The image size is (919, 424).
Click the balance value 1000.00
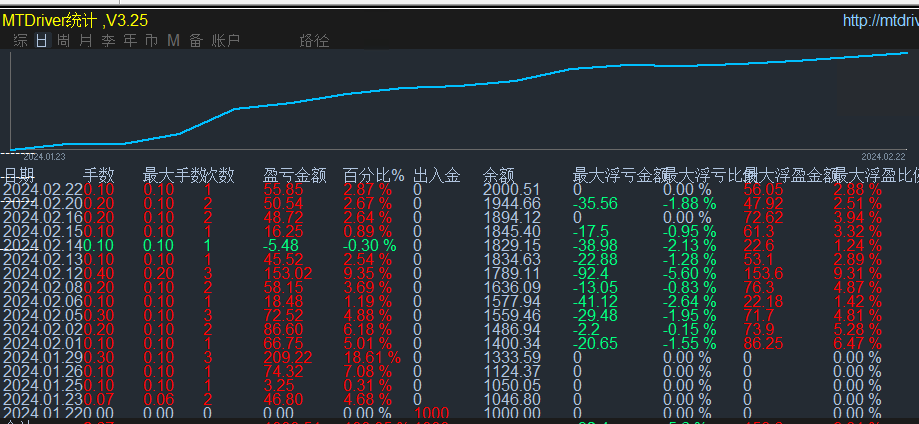512,413
